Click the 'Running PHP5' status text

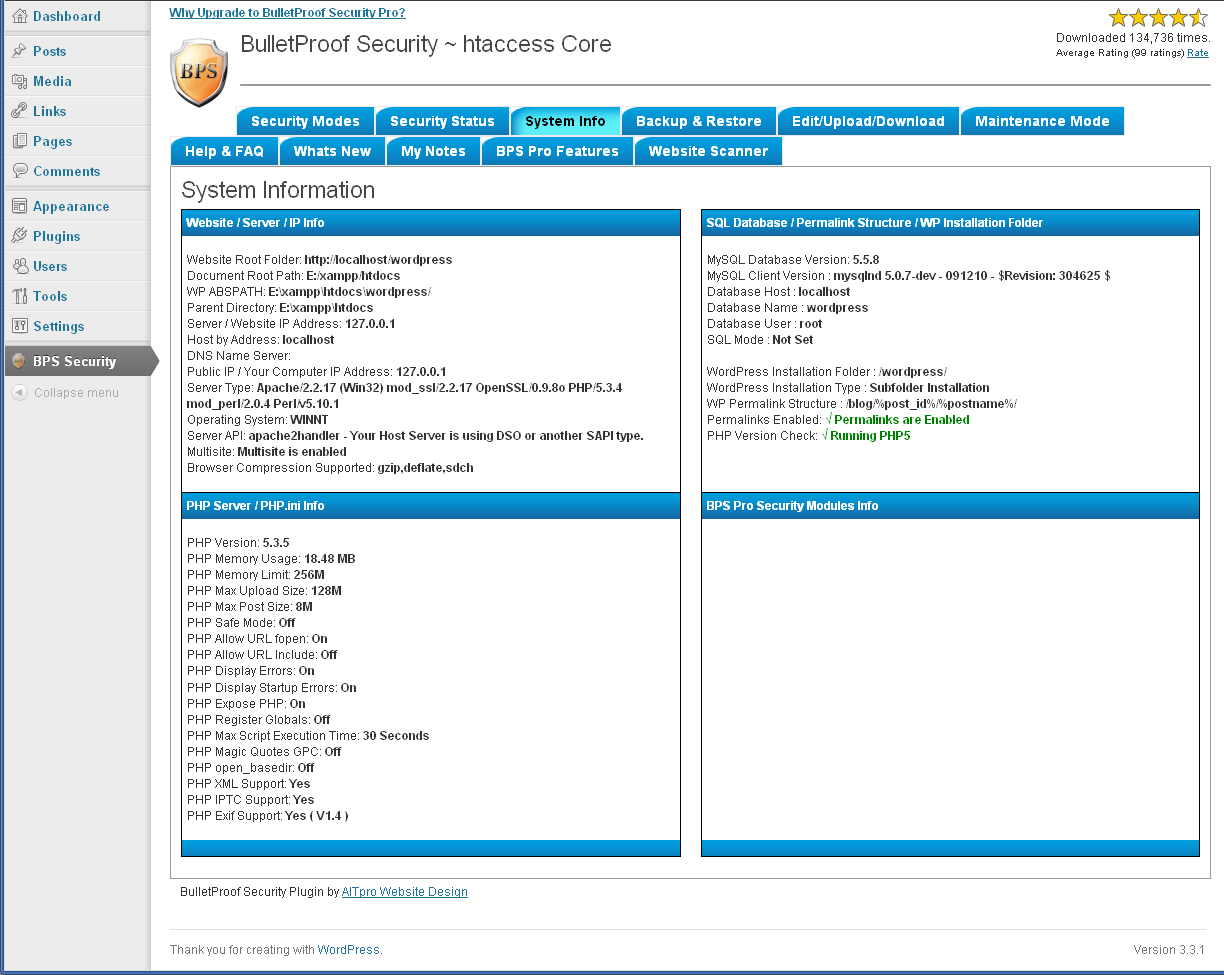(870, 436)
